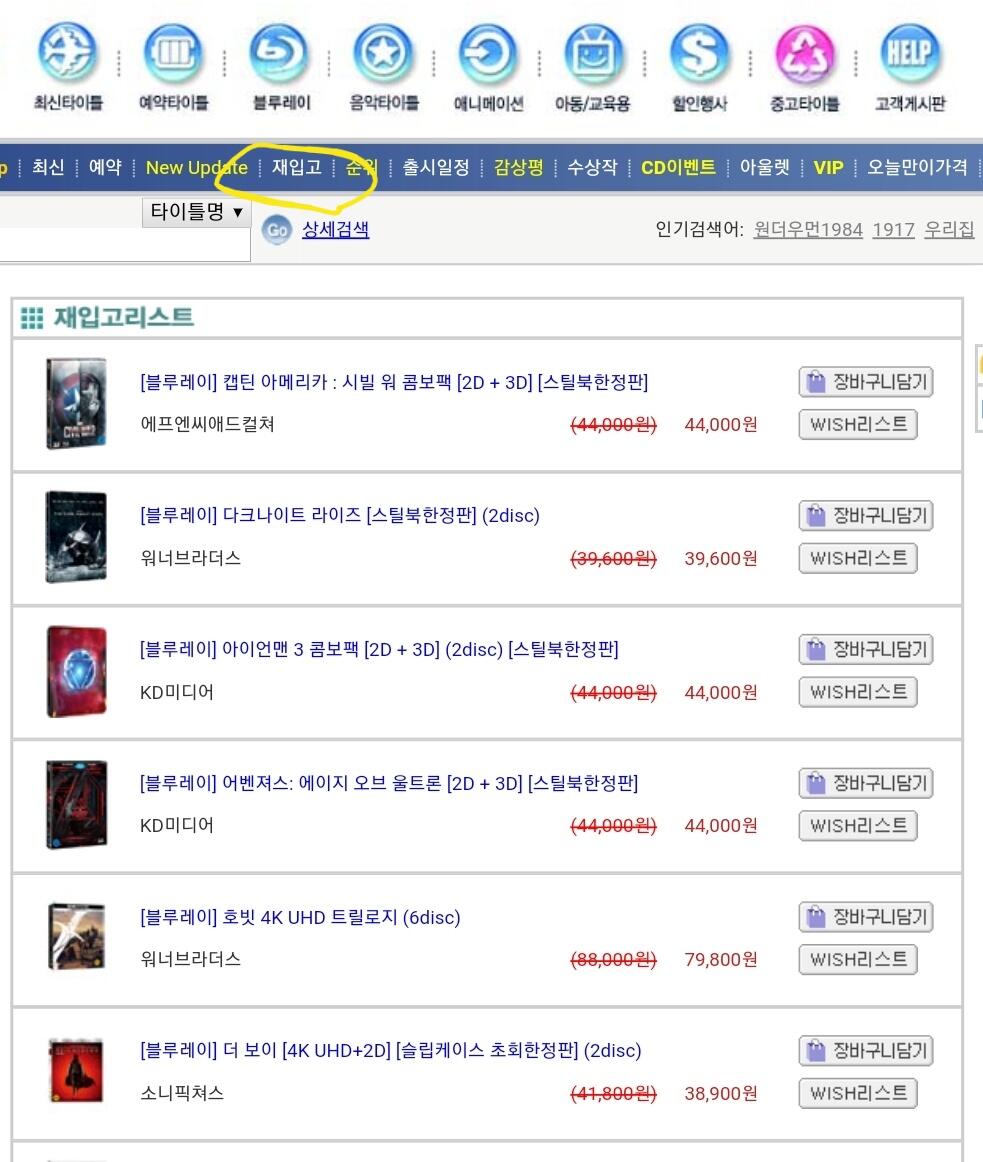Add 호빗 4K UHD 트릴로지 to WISH리스트

point(858,960)
